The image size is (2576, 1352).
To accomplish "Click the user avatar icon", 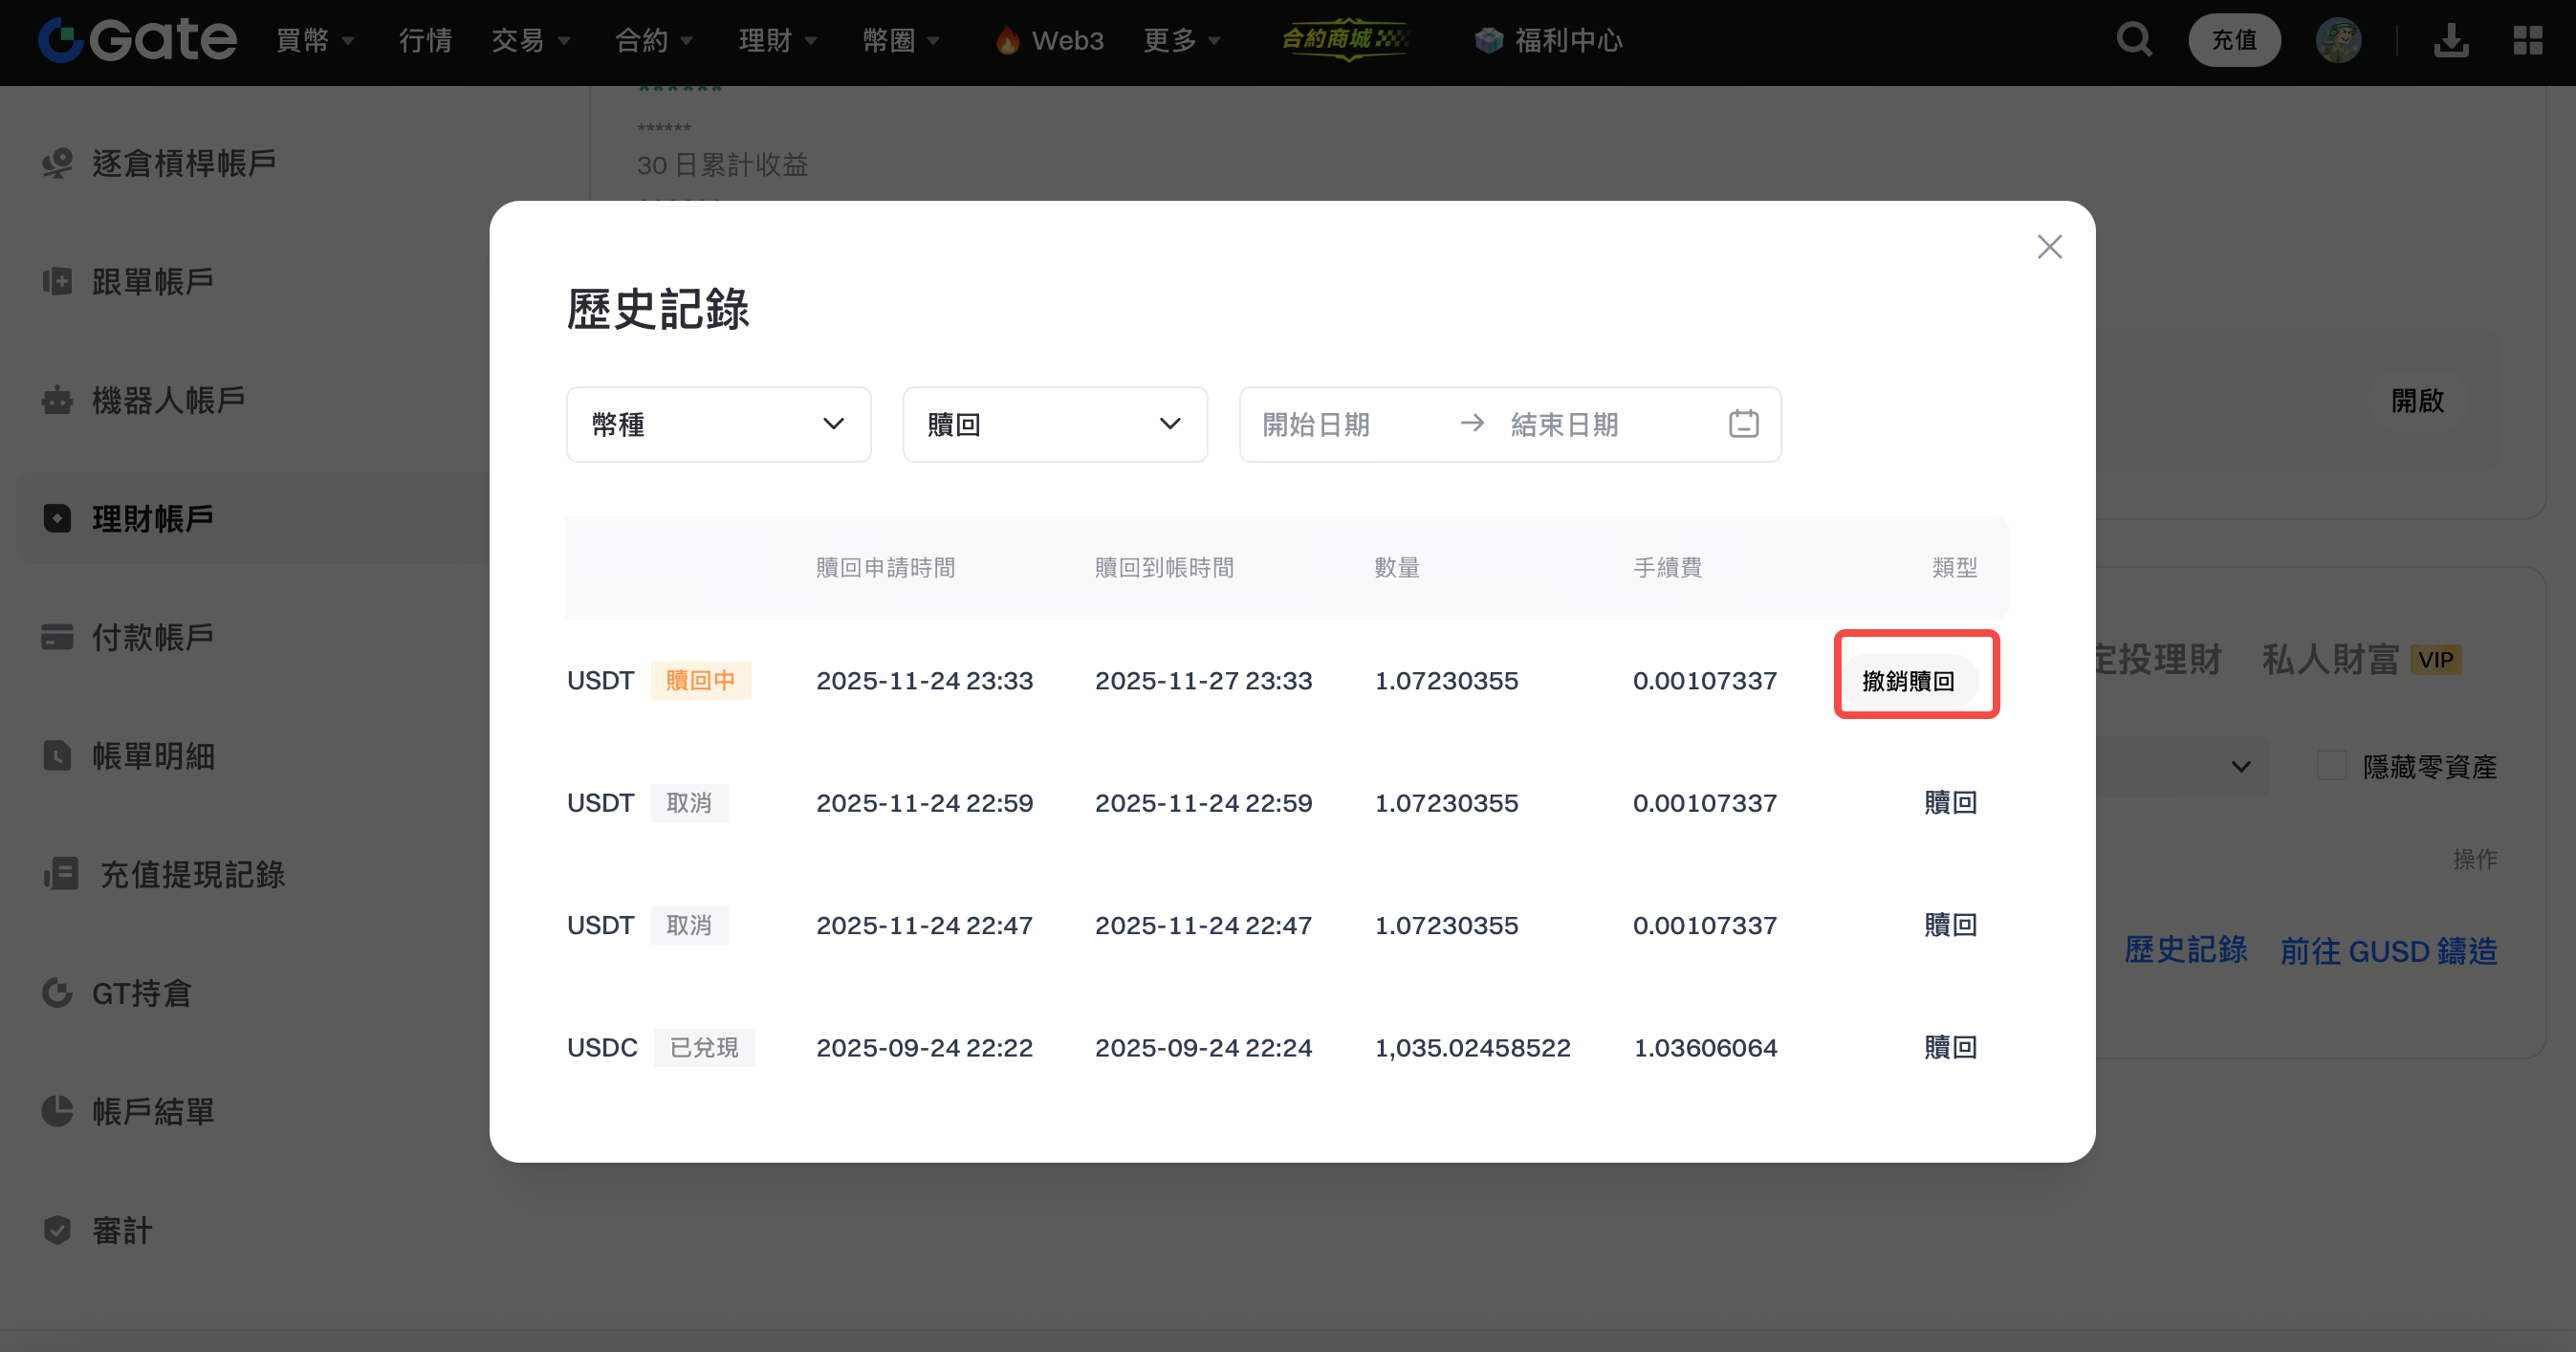I will (x=2338, y=40).
